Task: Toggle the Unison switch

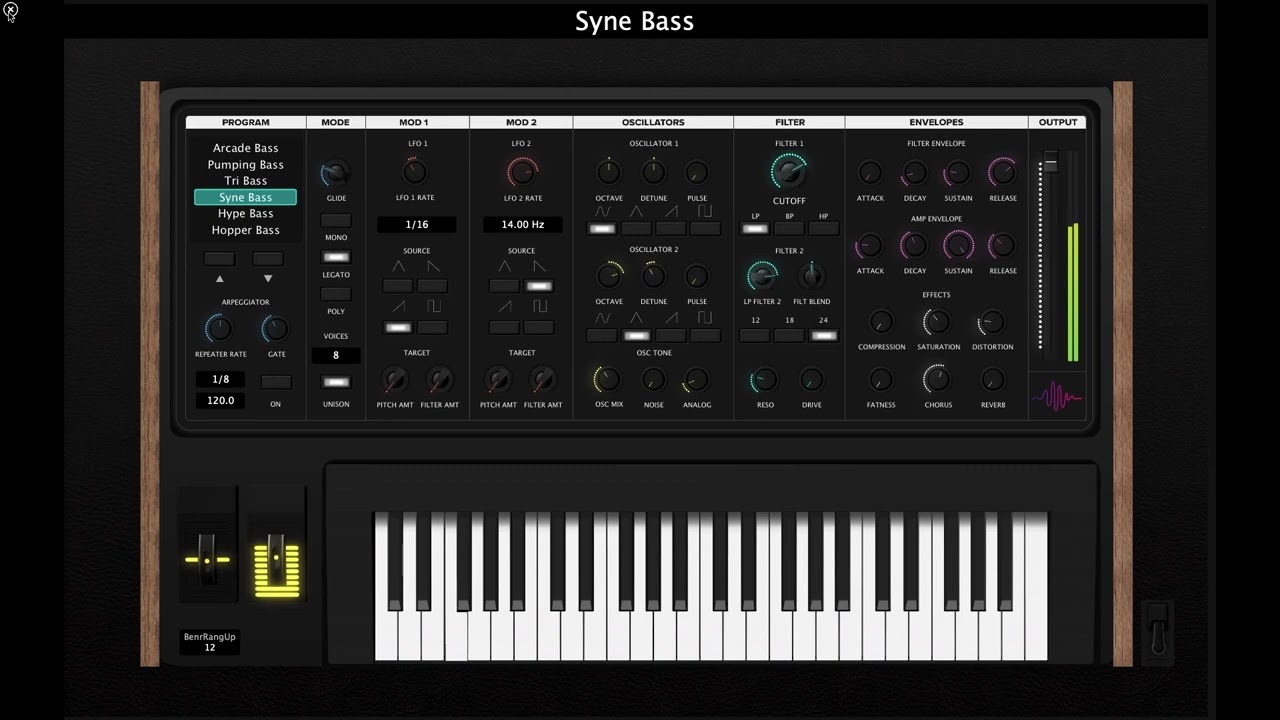Action: pyautogui.click(x=336, y=382)
